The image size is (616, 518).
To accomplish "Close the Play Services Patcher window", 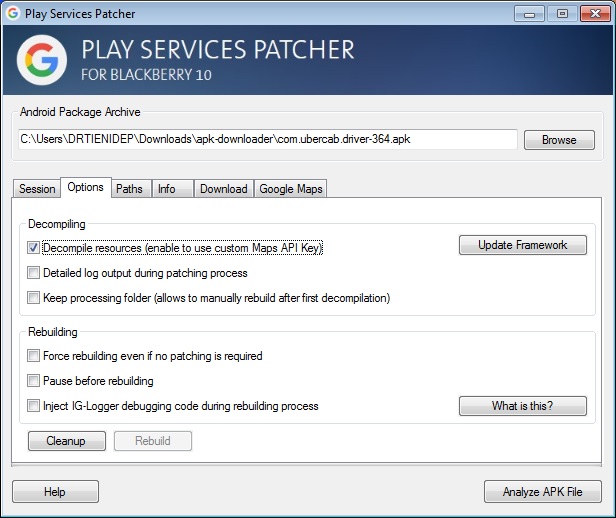I will point(595,14).
